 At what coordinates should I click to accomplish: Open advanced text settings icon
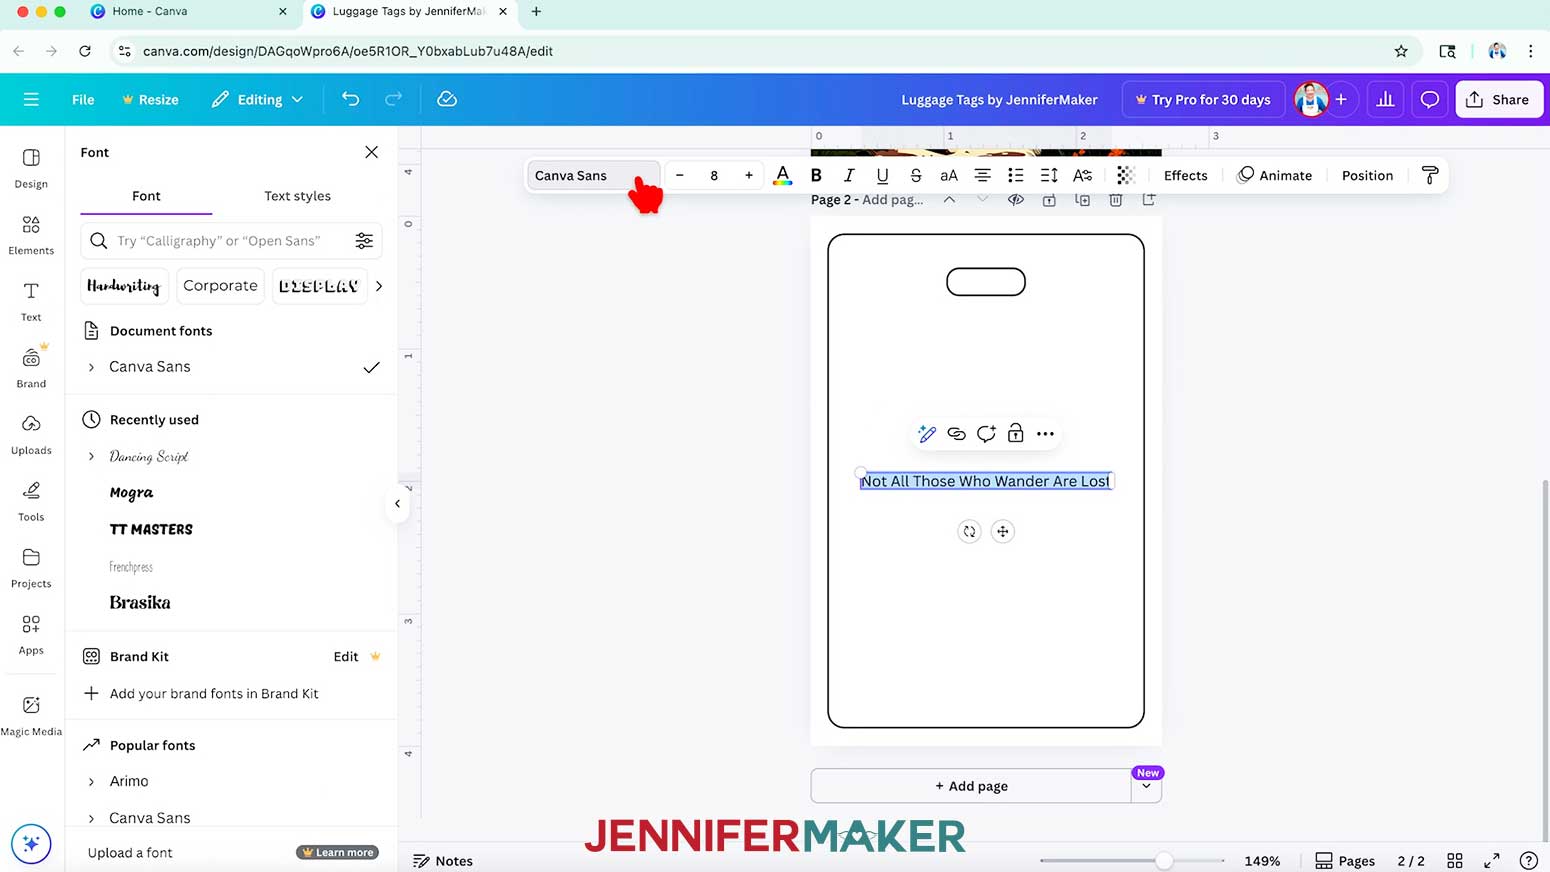coord(1082,175)
